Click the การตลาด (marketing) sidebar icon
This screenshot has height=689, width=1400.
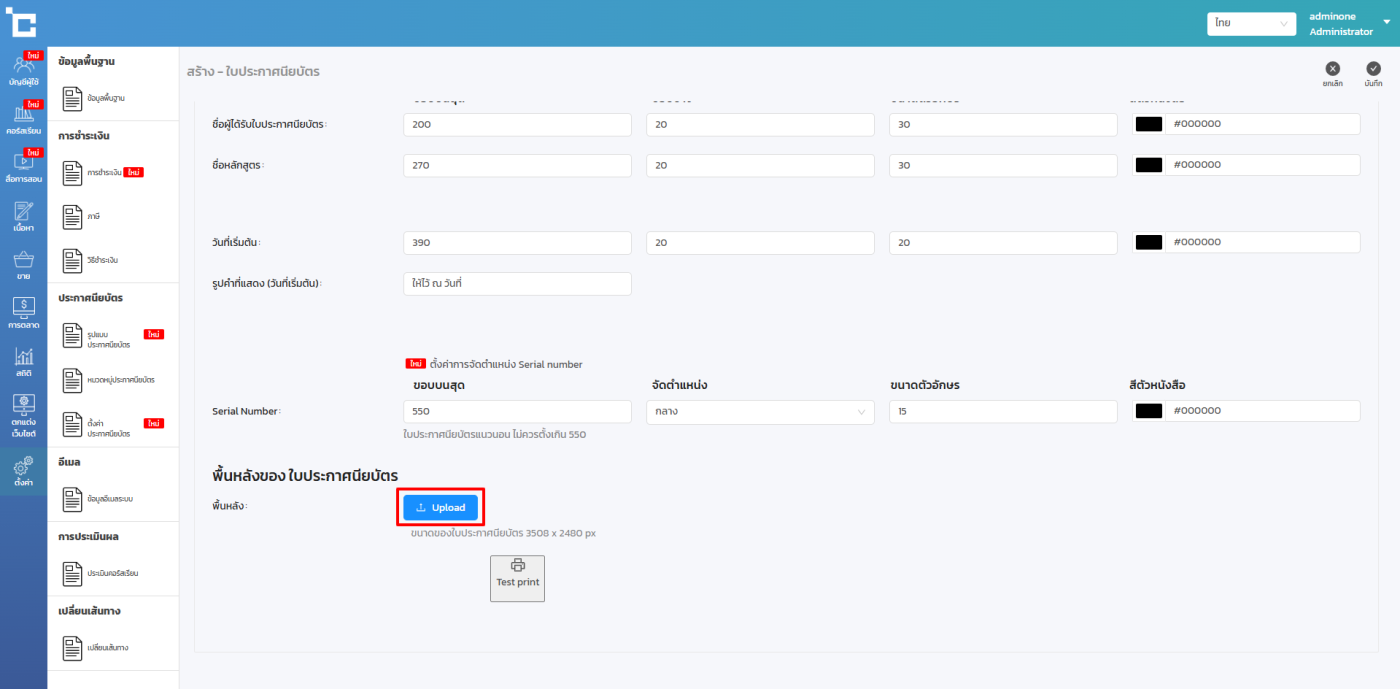point(23,314)
